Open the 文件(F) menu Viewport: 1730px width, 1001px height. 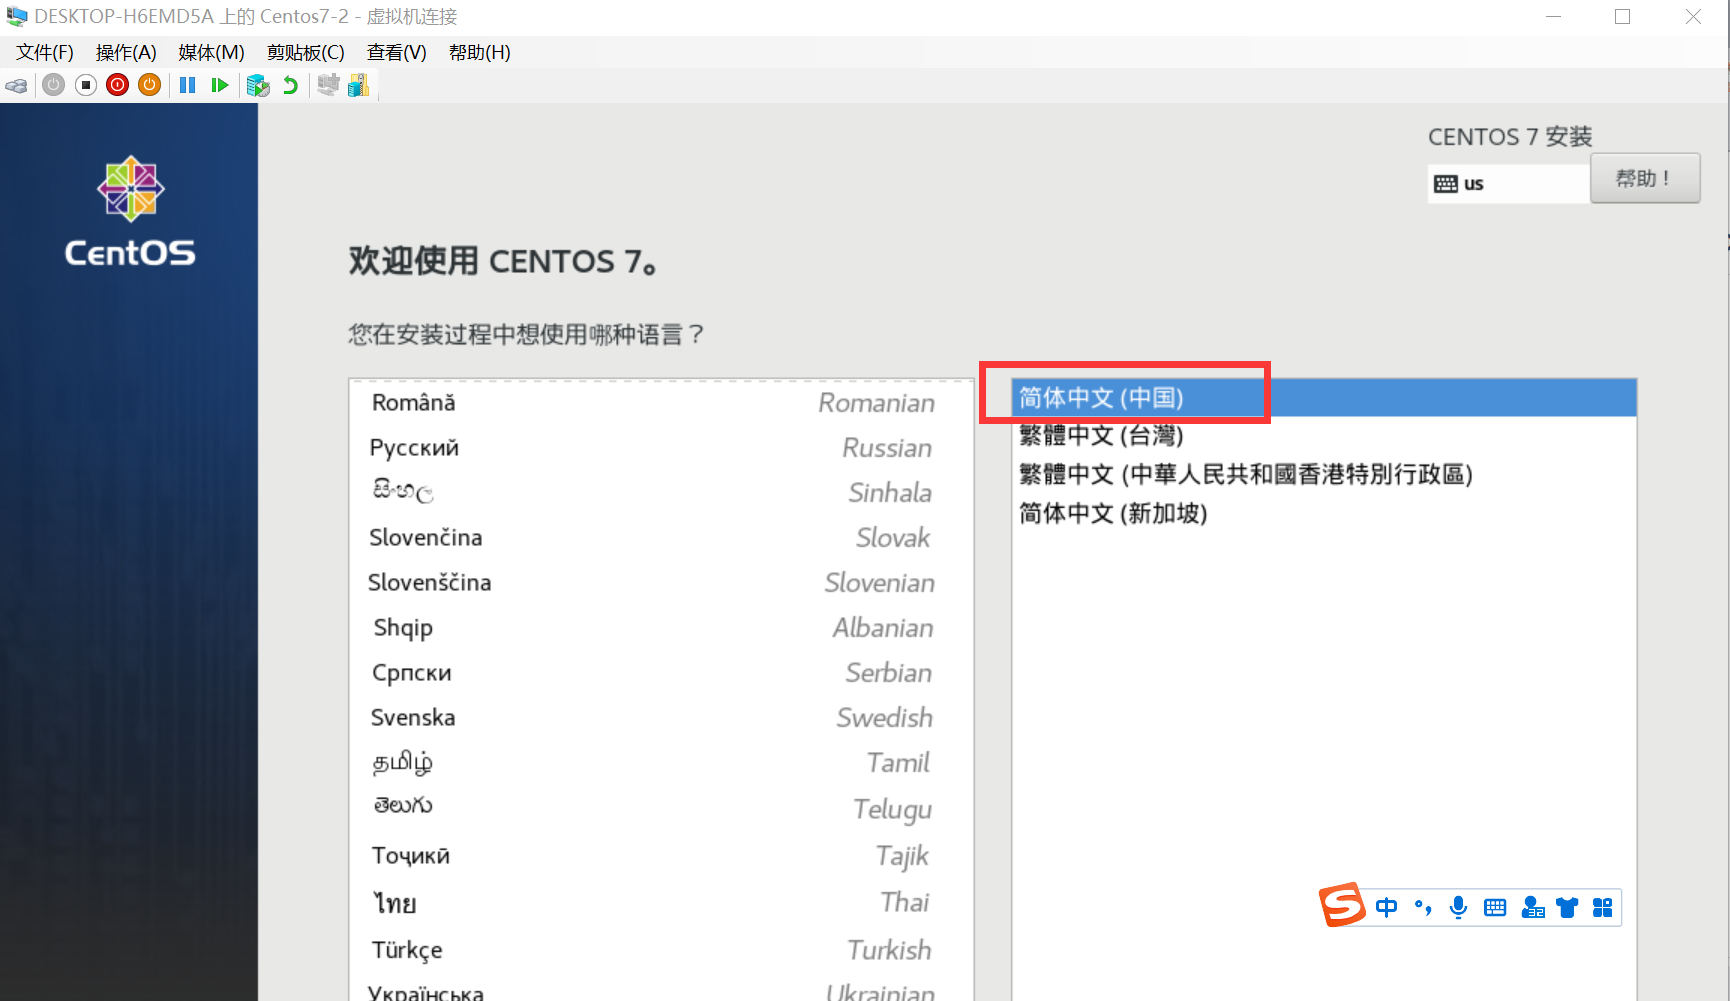pos(45,53)
